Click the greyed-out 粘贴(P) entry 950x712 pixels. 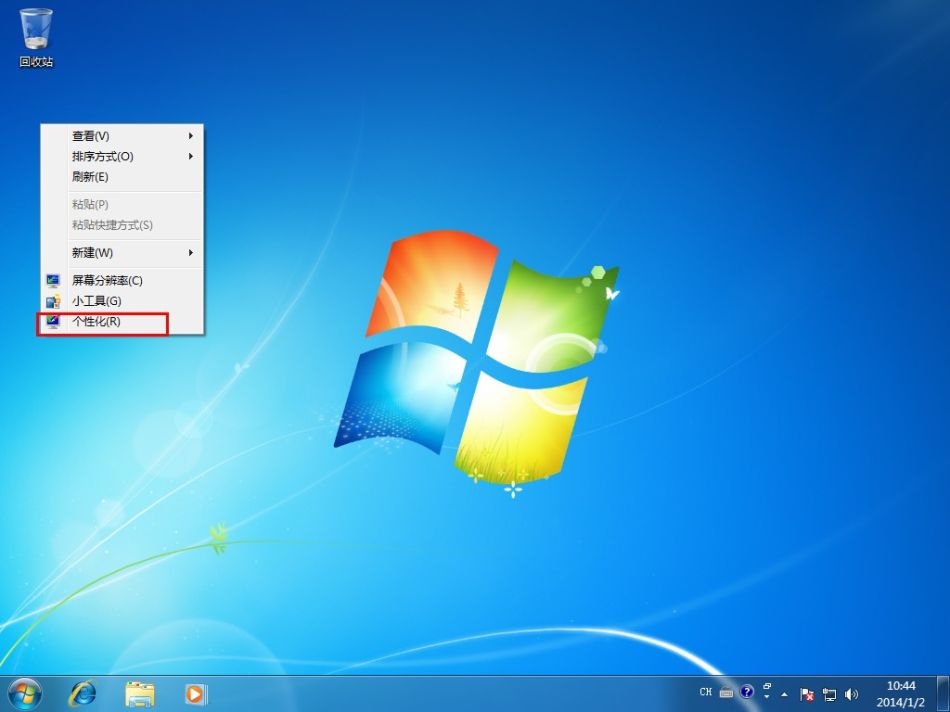(122, 205)
